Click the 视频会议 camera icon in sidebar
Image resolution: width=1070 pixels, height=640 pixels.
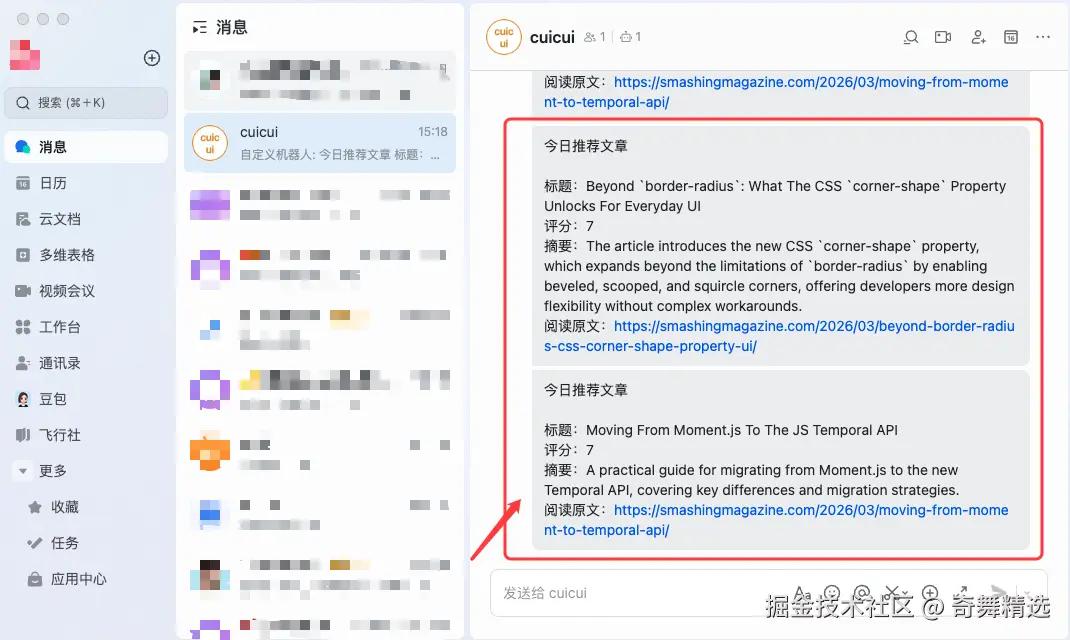pos(23,291)
